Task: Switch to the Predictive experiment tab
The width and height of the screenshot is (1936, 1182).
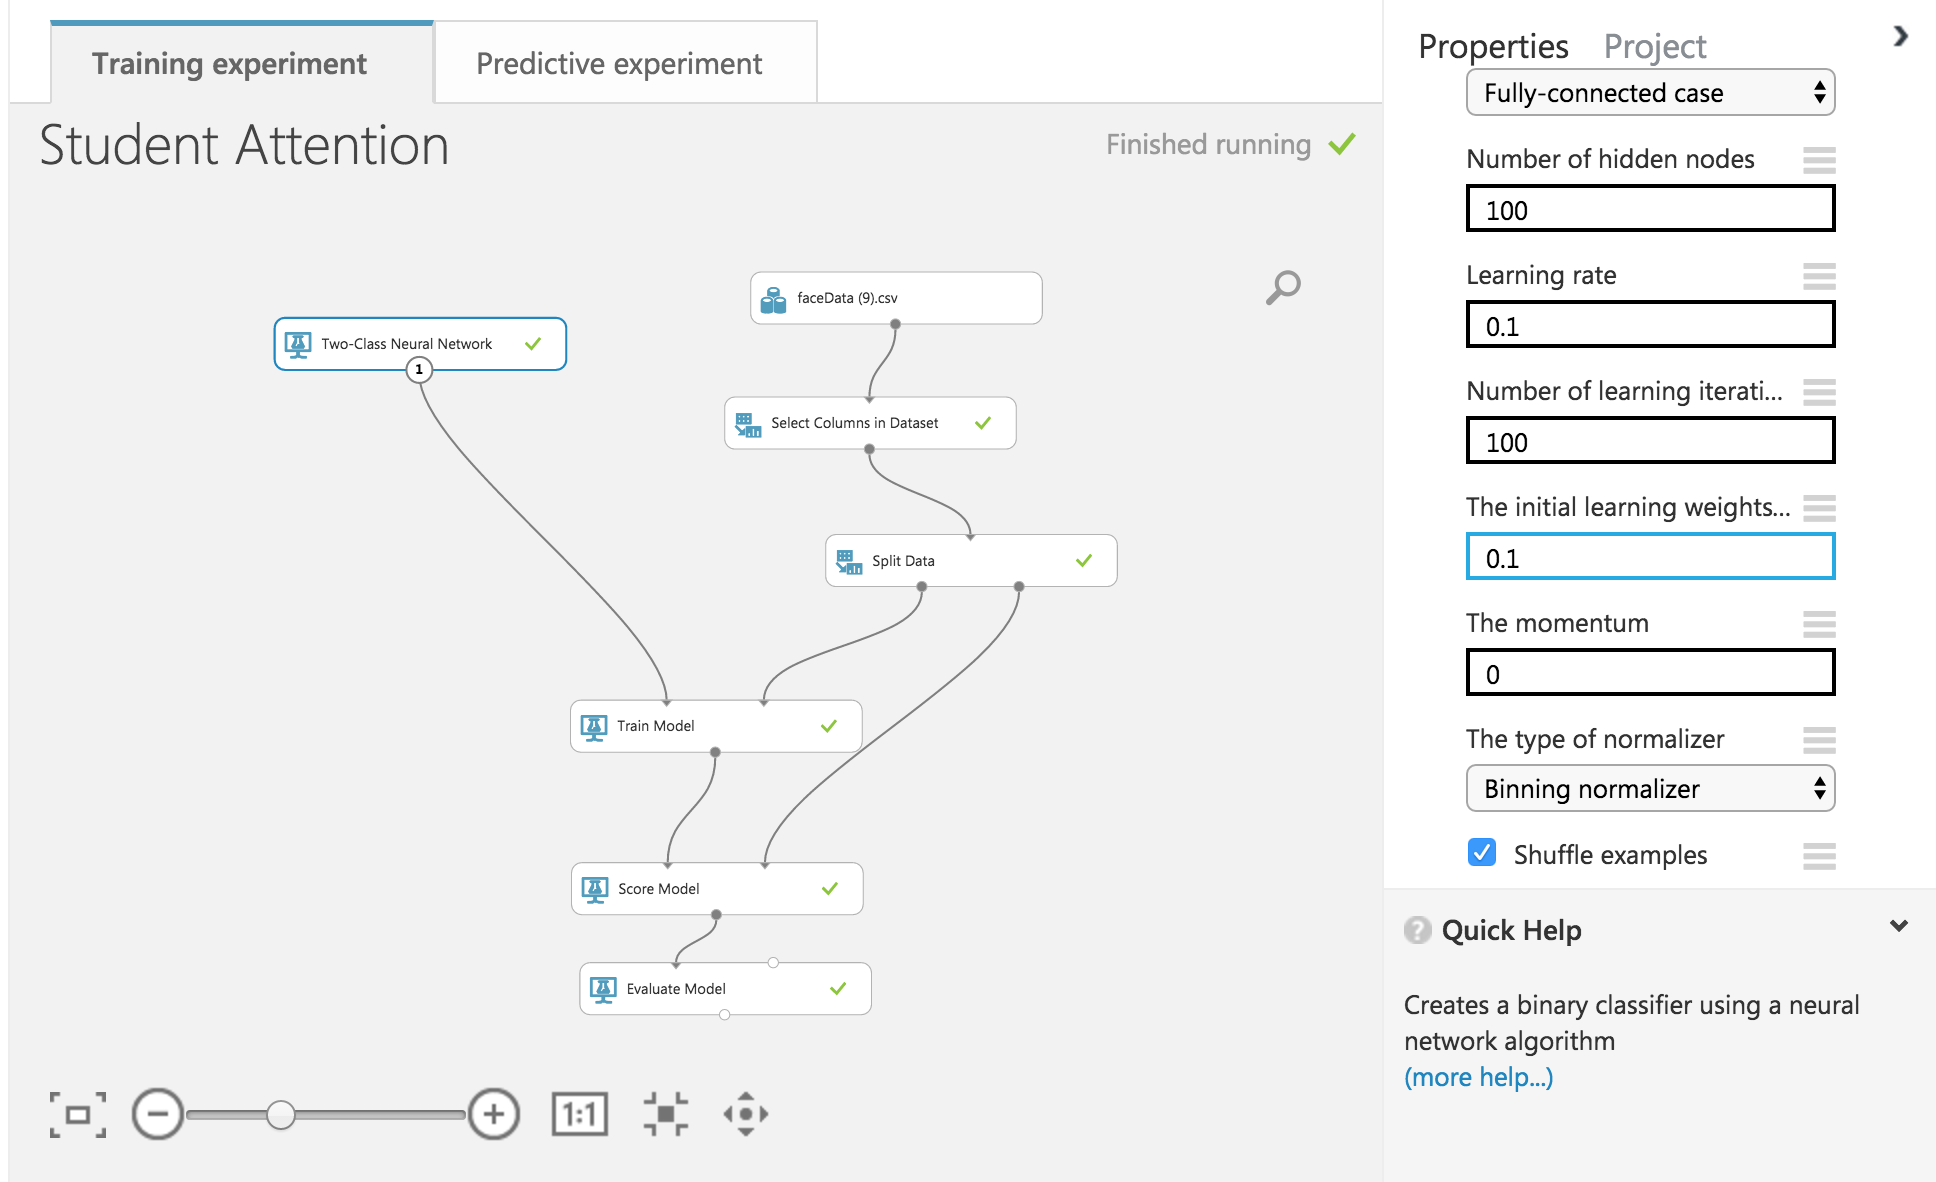Action: [x=619, y=64]
